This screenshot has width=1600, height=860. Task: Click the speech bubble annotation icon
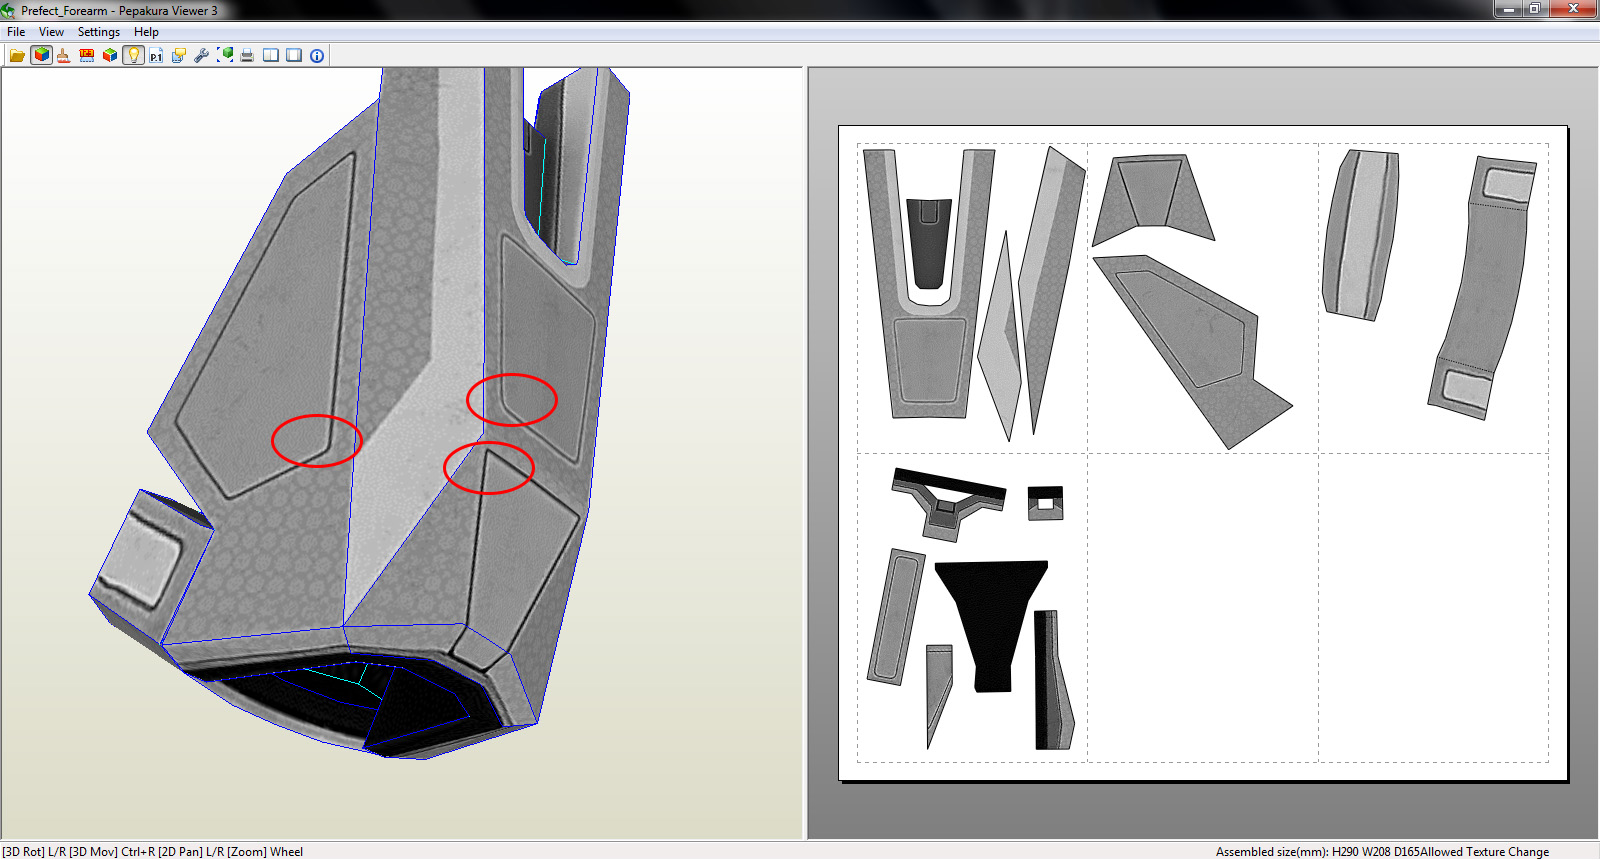179,56
